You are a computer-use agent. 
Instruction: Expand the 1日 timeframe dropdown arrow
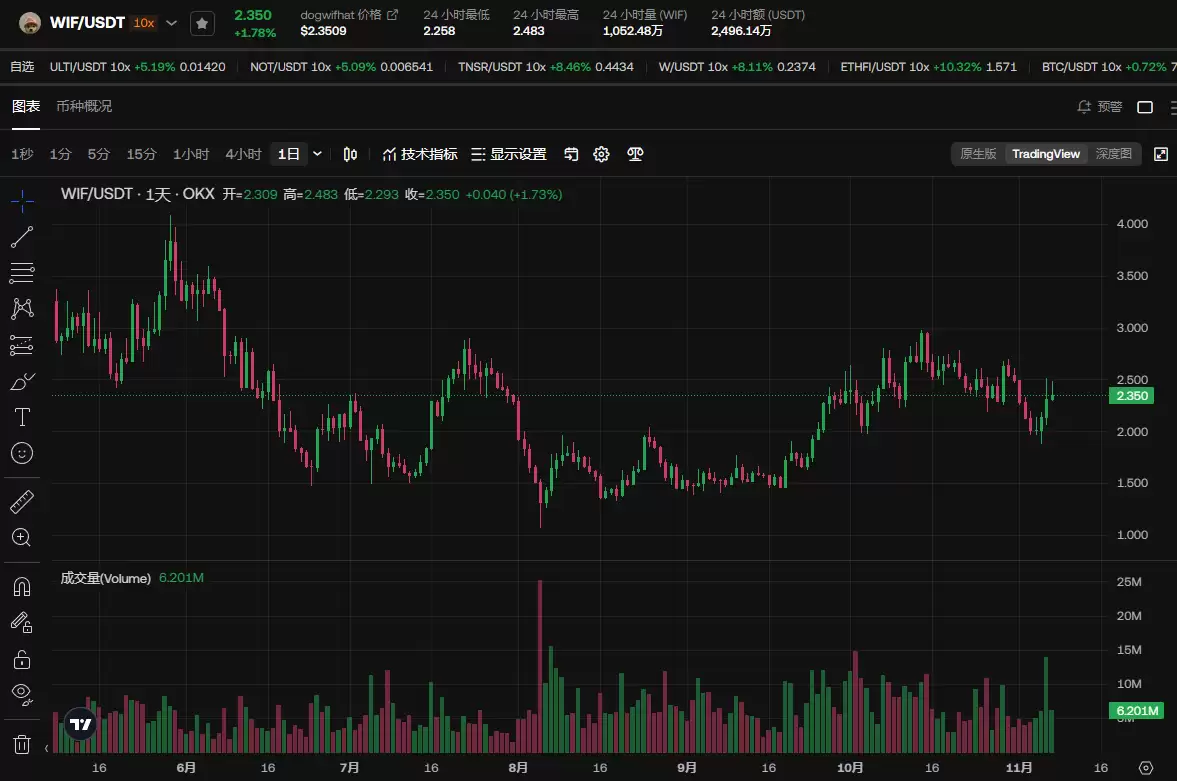[318, 154]
